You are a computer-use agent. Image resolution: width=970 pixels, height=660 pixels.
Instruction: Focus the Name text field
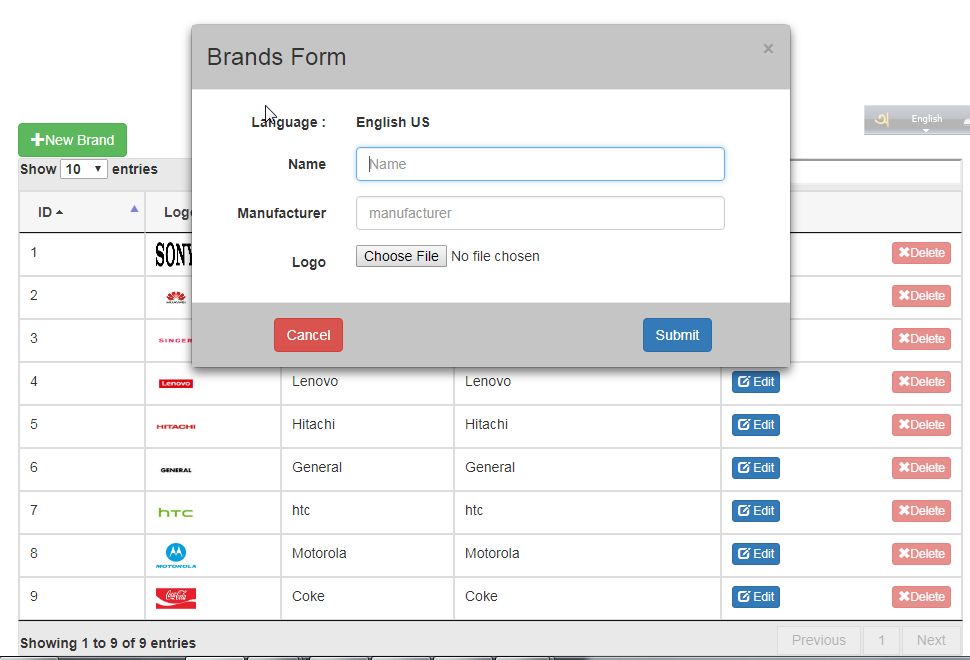[x=540, y=164]
